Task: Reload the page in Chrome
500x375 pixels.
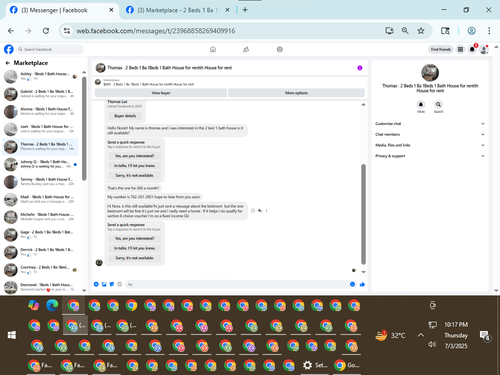Action: 46,31
